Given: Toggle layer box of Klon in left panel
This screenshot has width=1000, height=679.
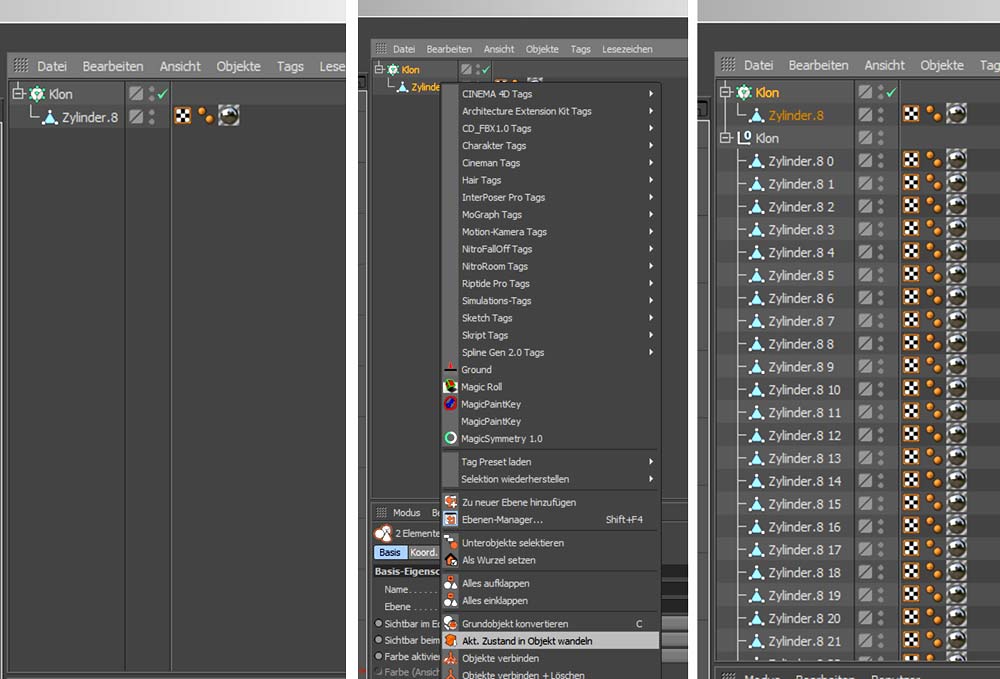Looking at the screenshot, I should [136, 94].
